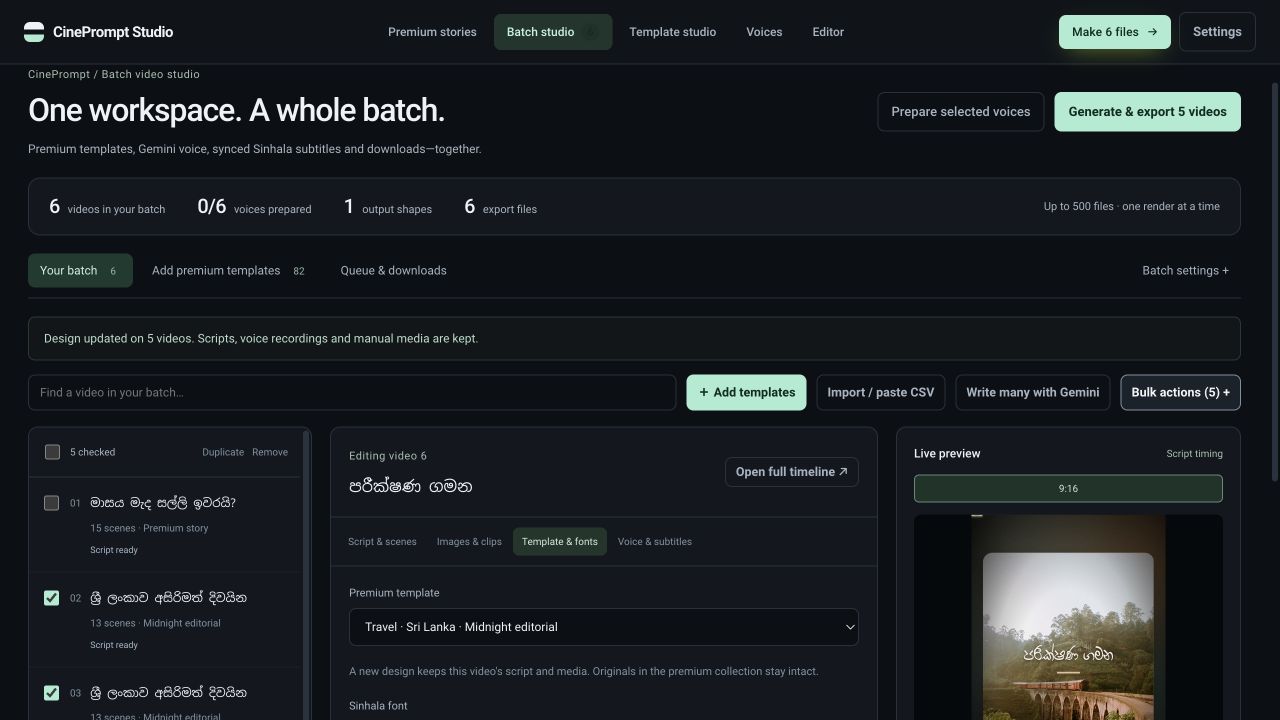Select video 01 title මාසය මැද සල්ලි ඉවරයි?
This screenshot has width=1280, height=720.
coord(163,503)
